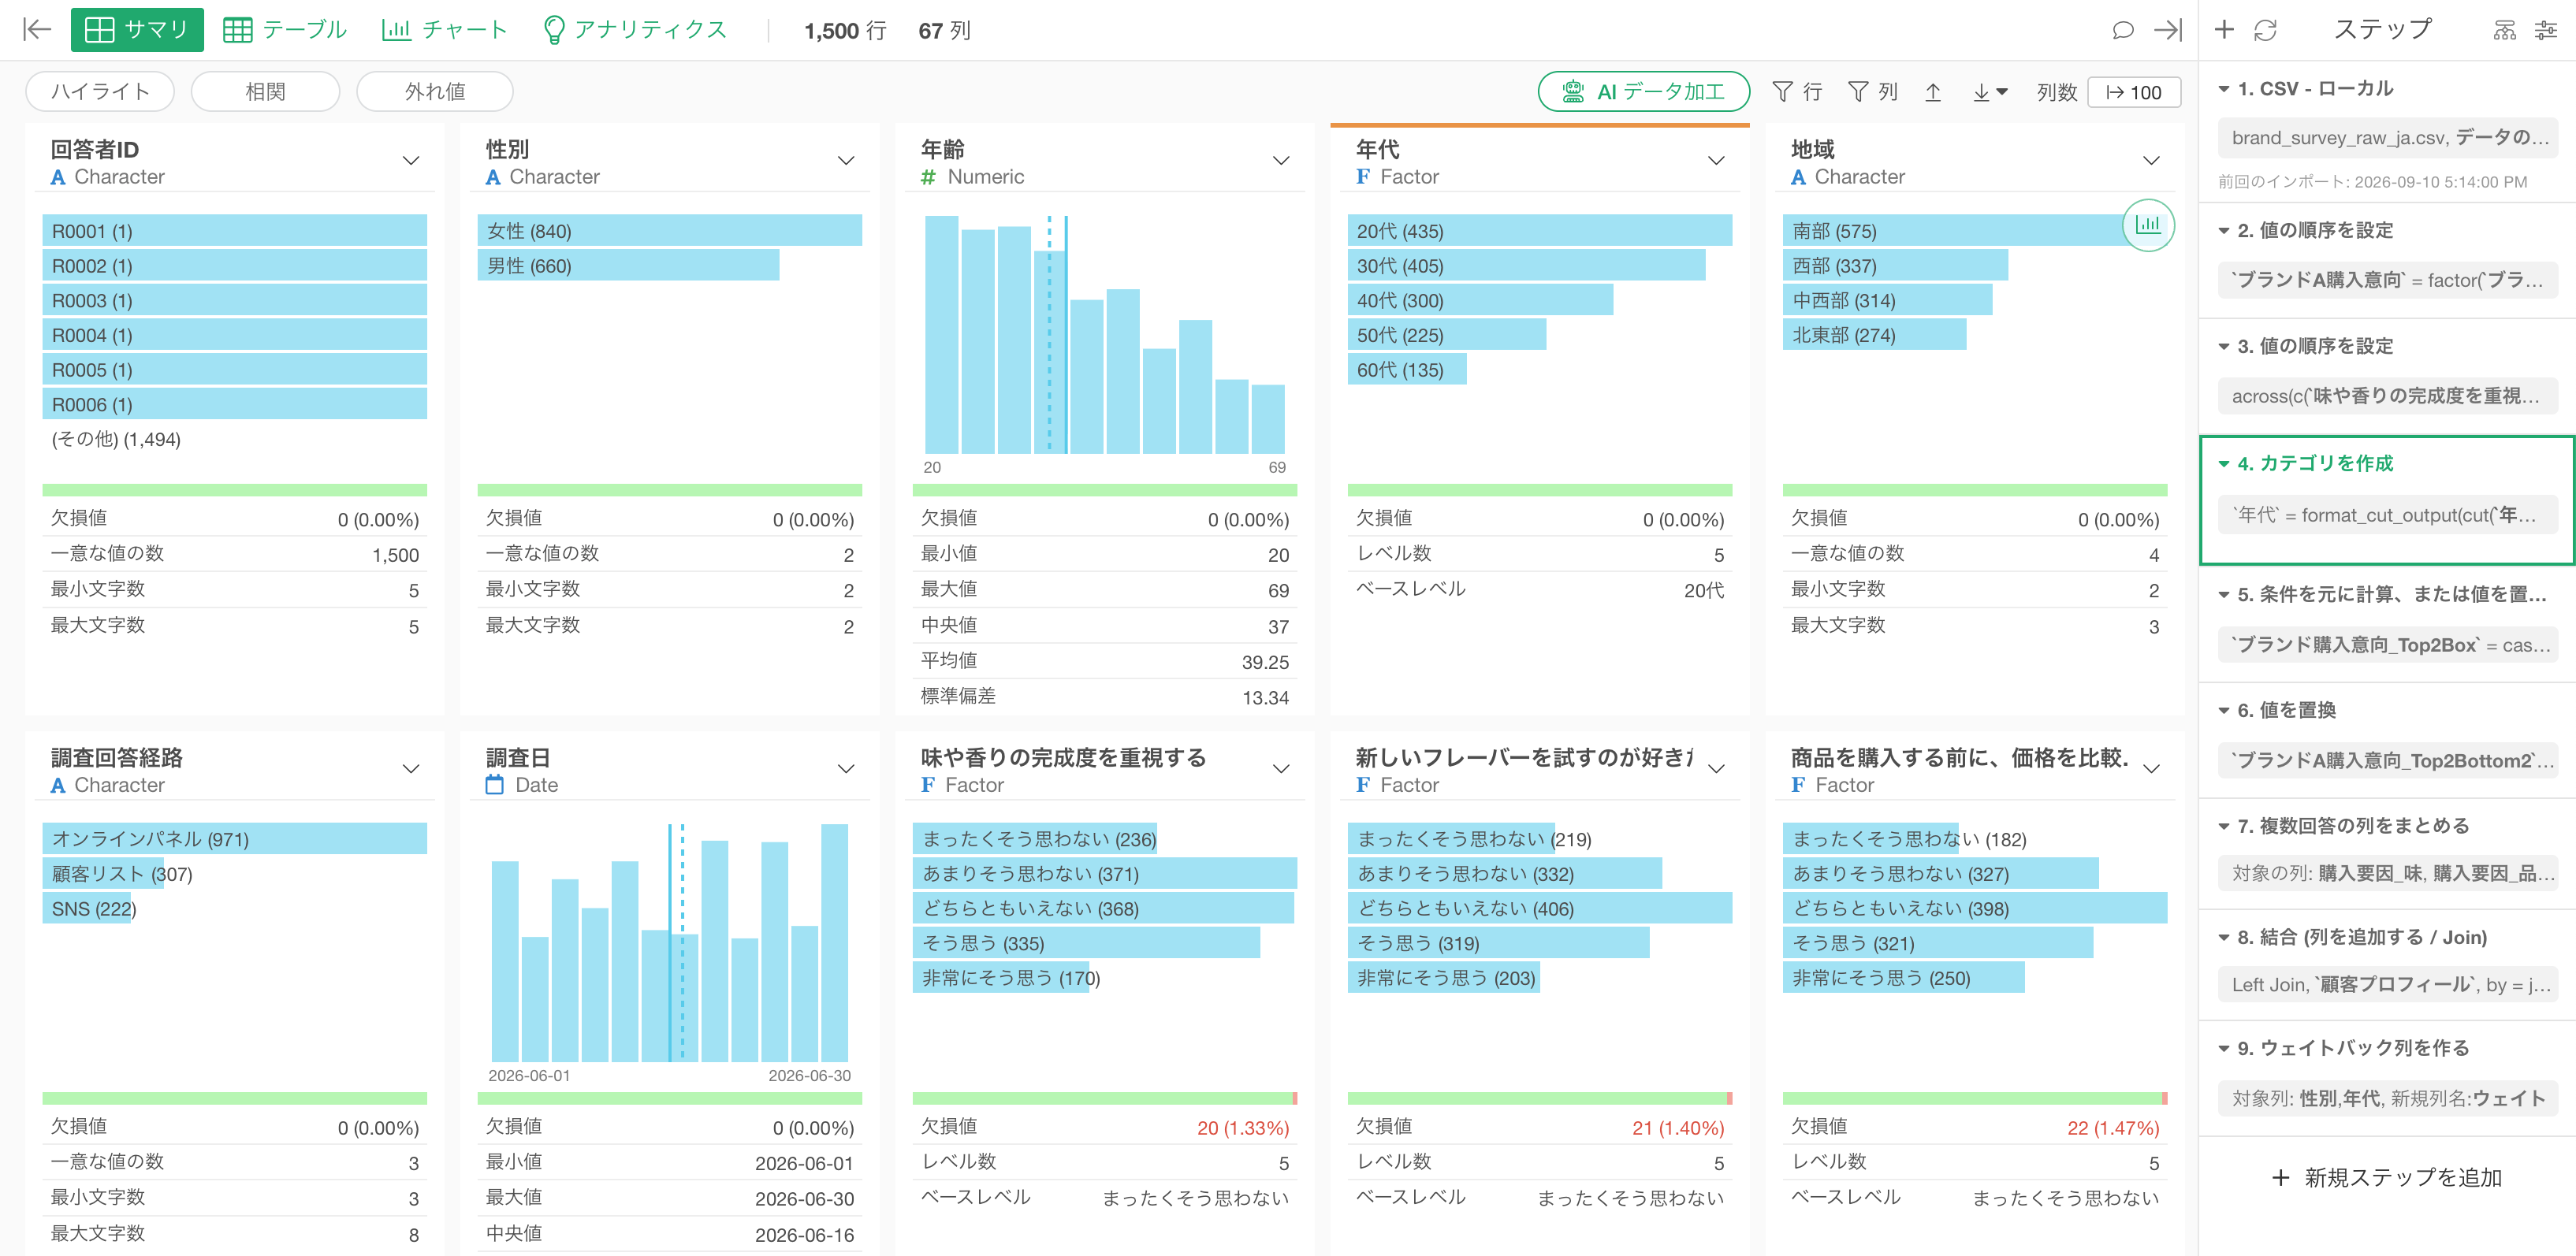Add a step with the plus icon
Image resolution: width=2576 pixels, height=1256 pixels.
[2225, 30]
